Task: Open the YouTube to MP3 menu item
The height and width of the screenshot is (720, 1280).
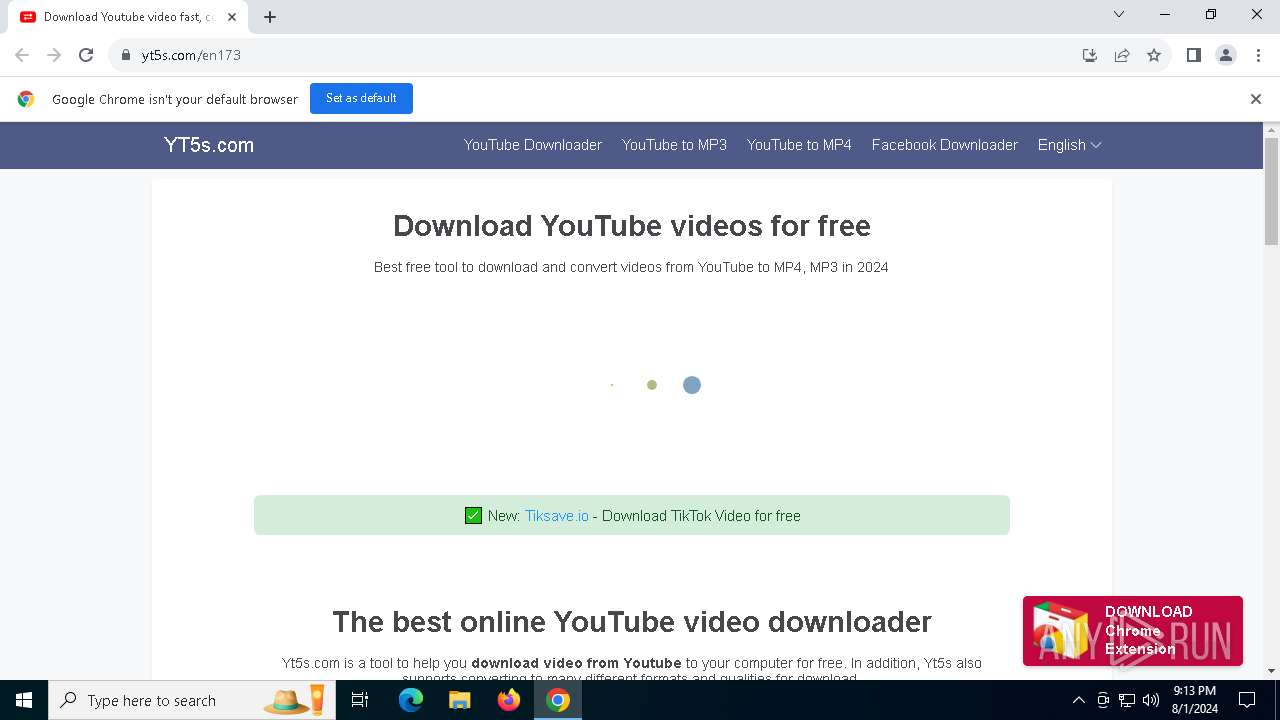Action: click(x=674, y=145)
